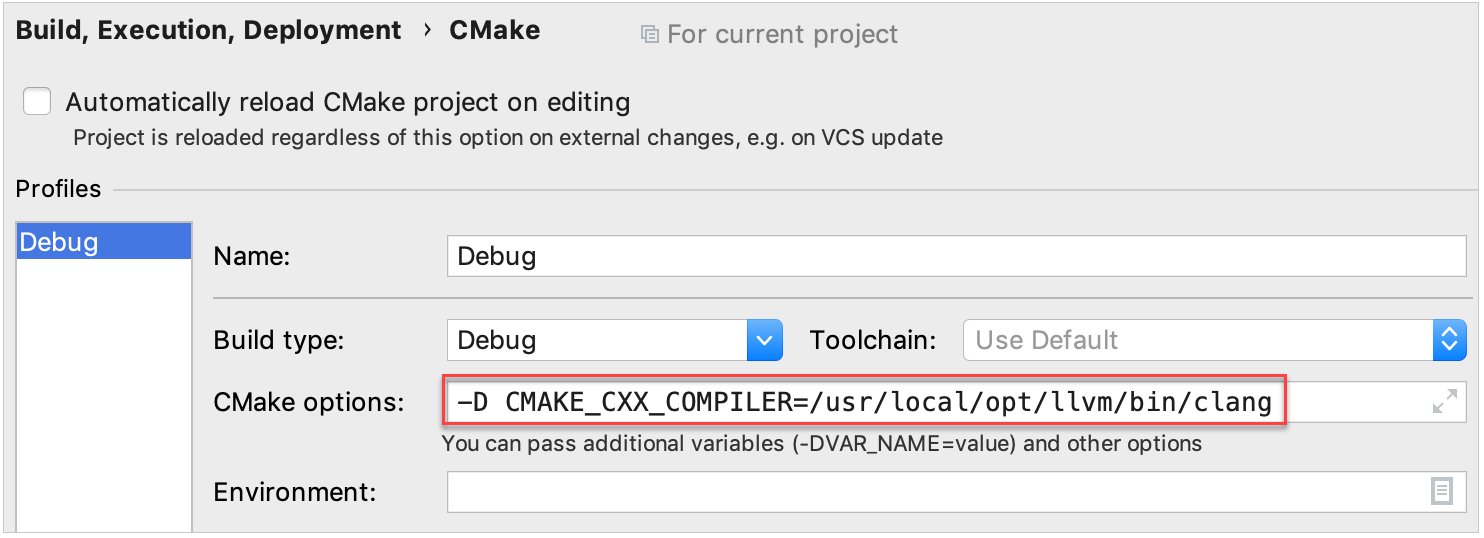The image size is (1484, 538).
Task: Click into the CMake options input field
Action: click(x=957, y=403)
